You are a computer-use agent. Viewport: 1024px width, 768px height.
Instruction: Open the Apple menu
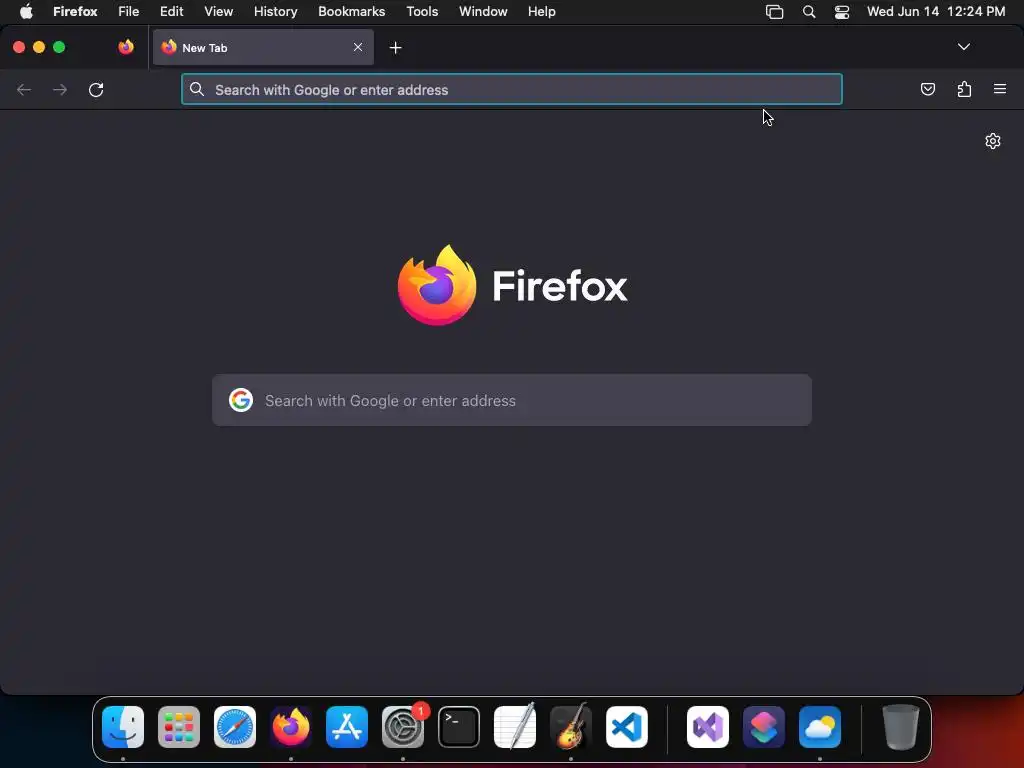[26, 12]
